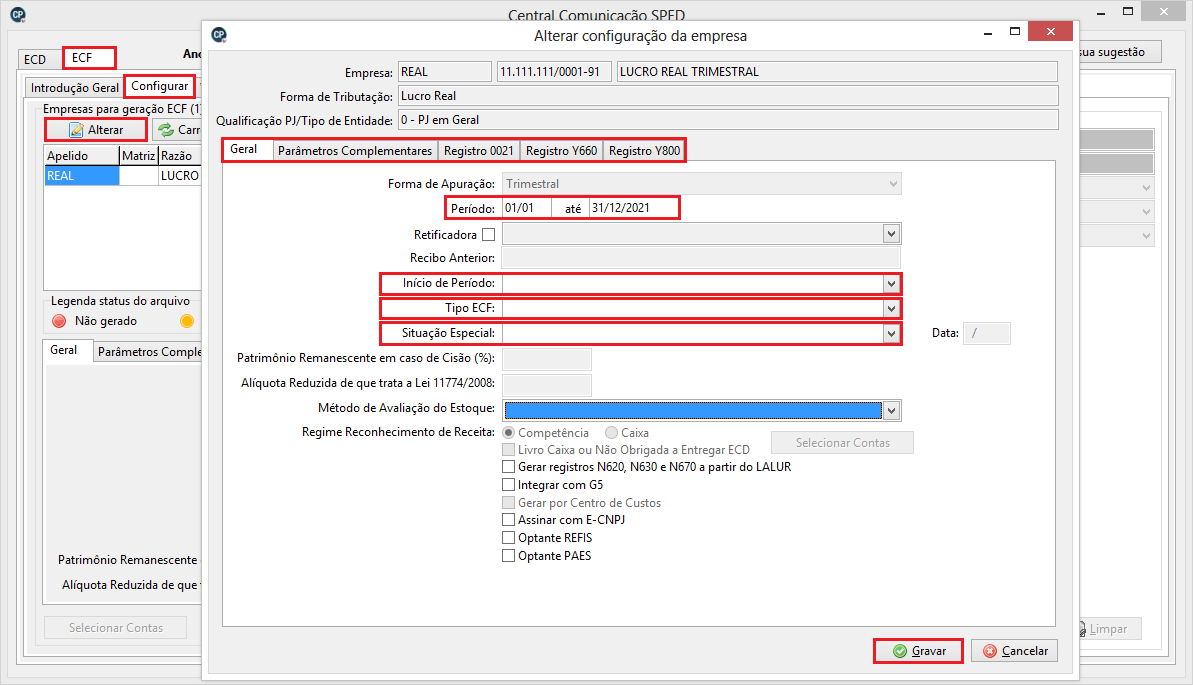
Task: Cancel the dialog with Cancelar button
Action: pyautogui.click(x=1014, y=651)
